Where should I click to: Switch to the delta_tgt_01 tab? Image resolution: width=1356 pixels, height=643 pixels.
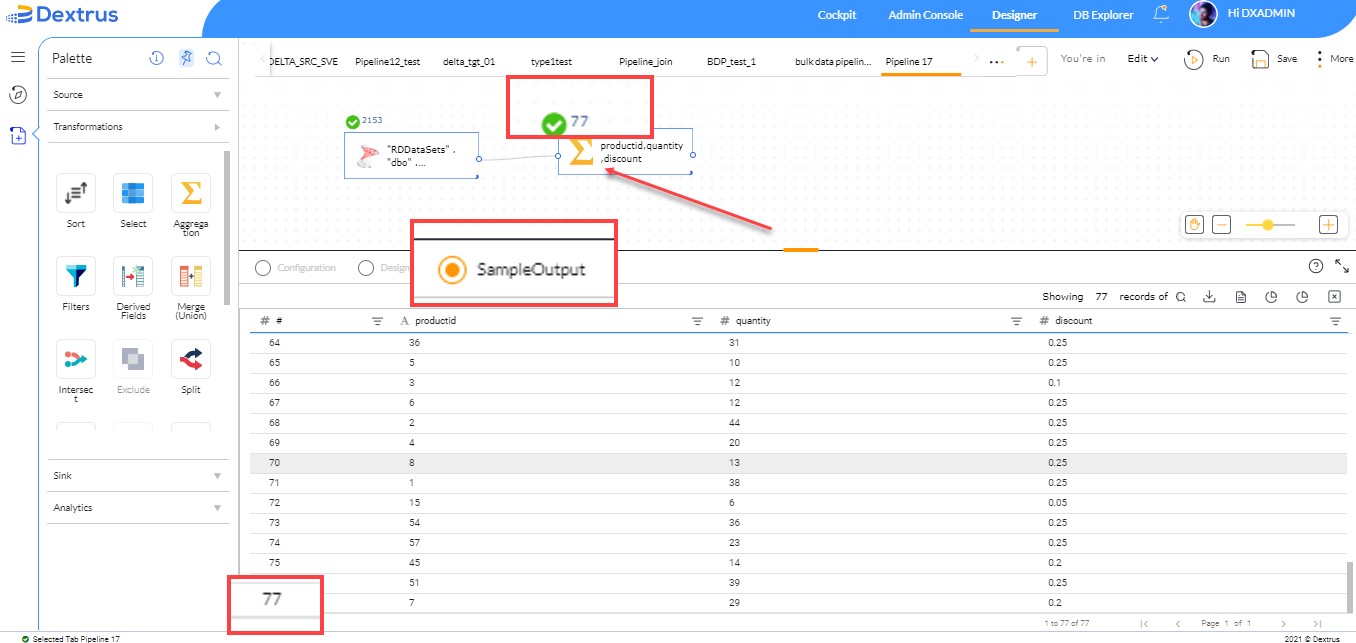point(469,62)
